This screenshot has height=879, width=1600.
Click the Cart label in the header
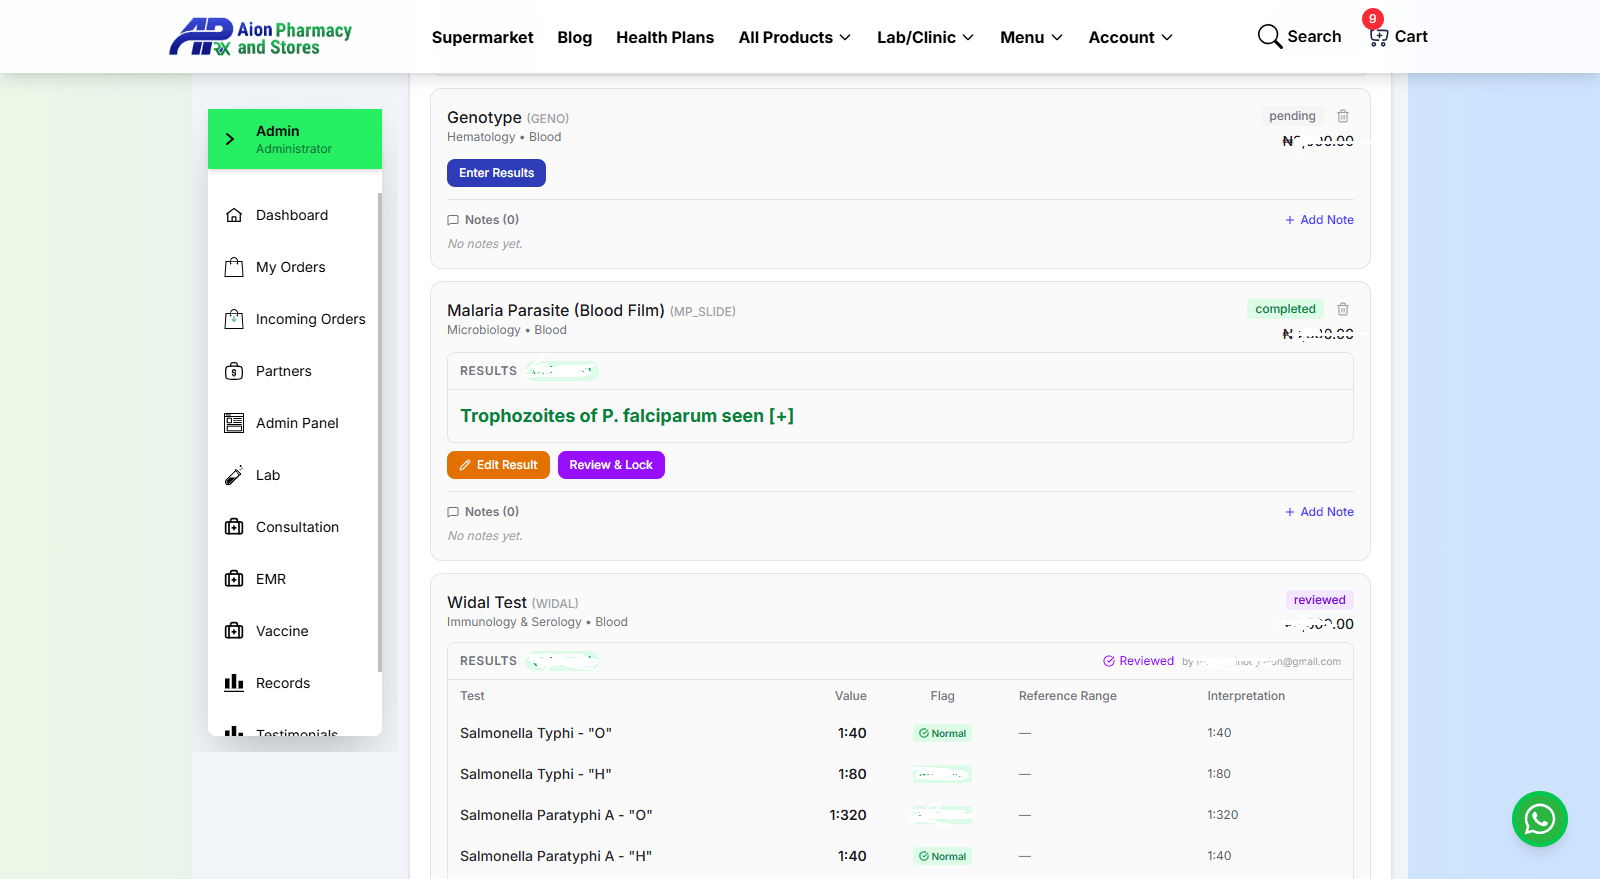click(1411, 37)
